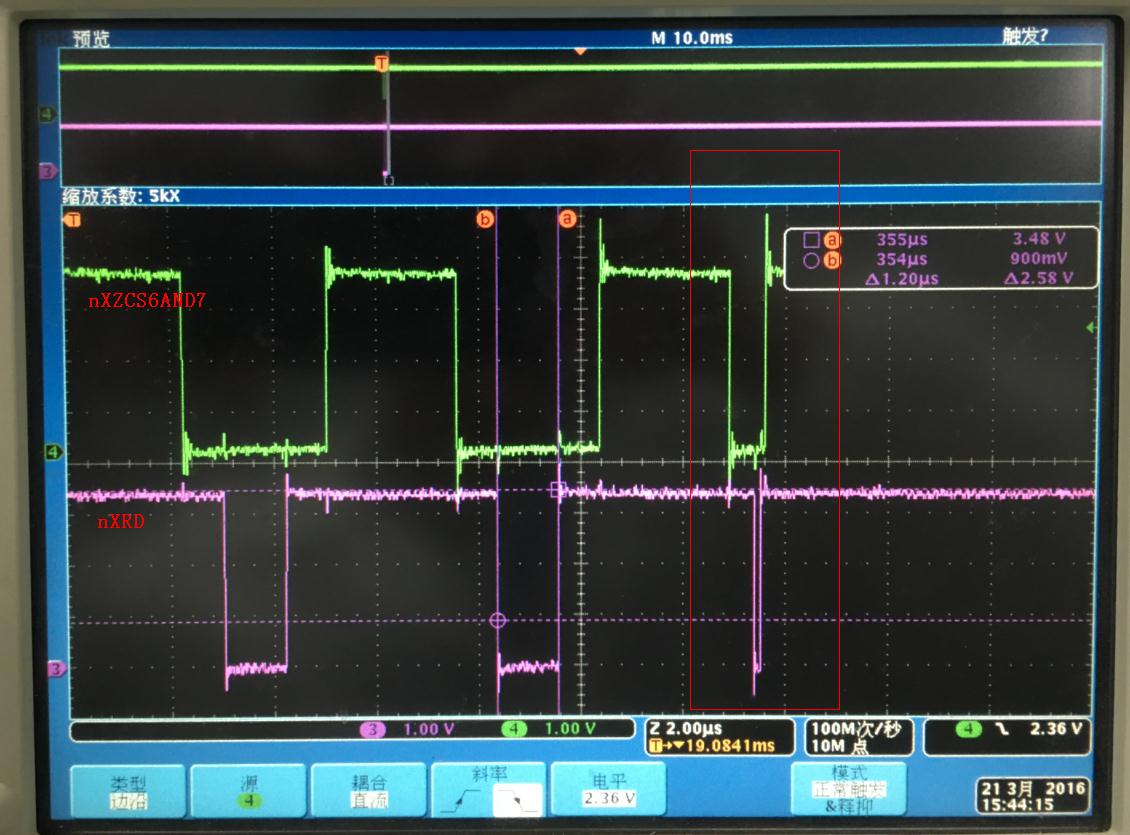
Task: Click the orange b badge in cursor readout
Action: [832, 260]
